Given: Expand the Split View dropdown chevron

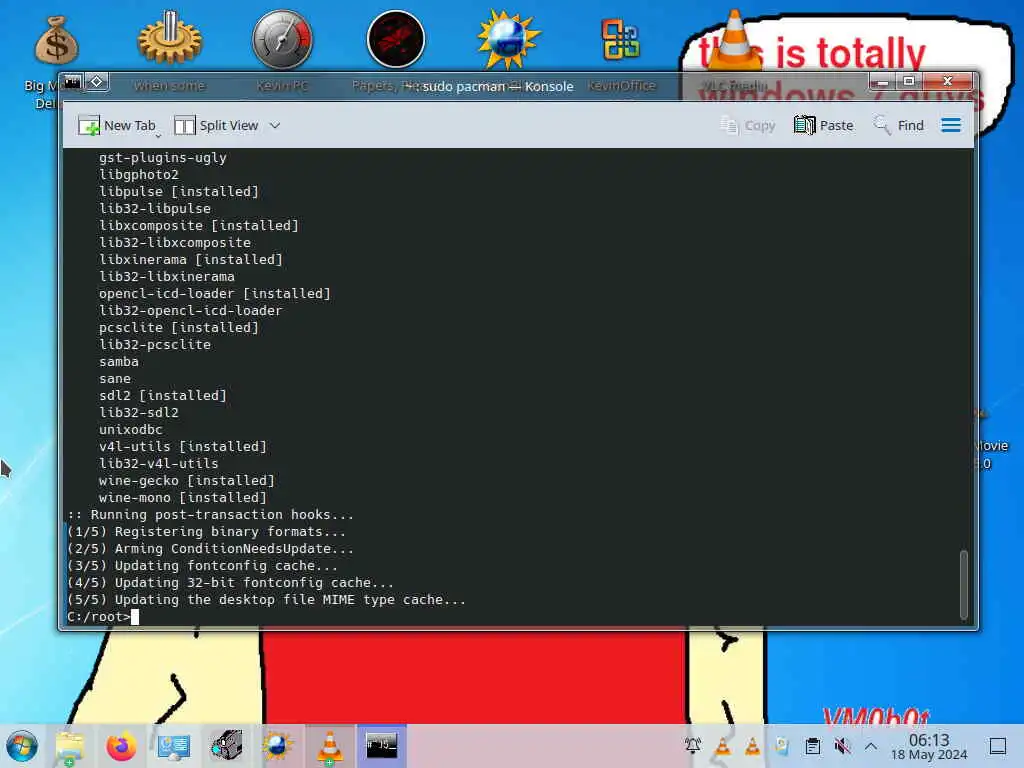Looking at the screenshot, I should (x=275, y=125).
